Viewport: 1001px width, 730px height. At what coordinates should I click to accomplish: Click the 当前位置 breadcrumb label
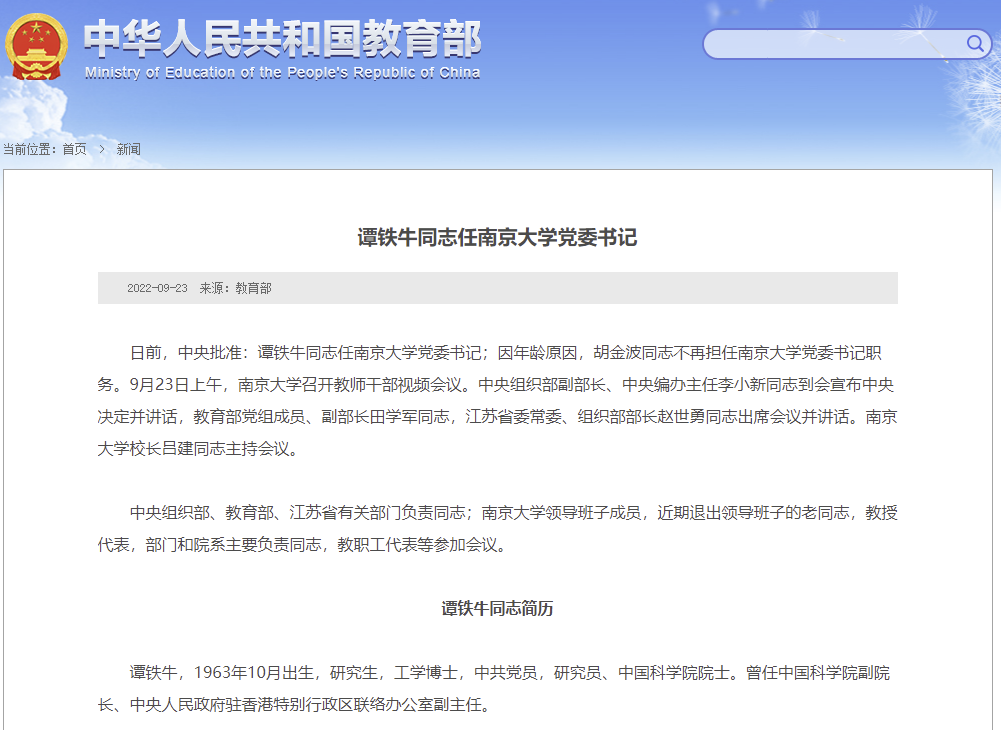[x=30, y=149]
